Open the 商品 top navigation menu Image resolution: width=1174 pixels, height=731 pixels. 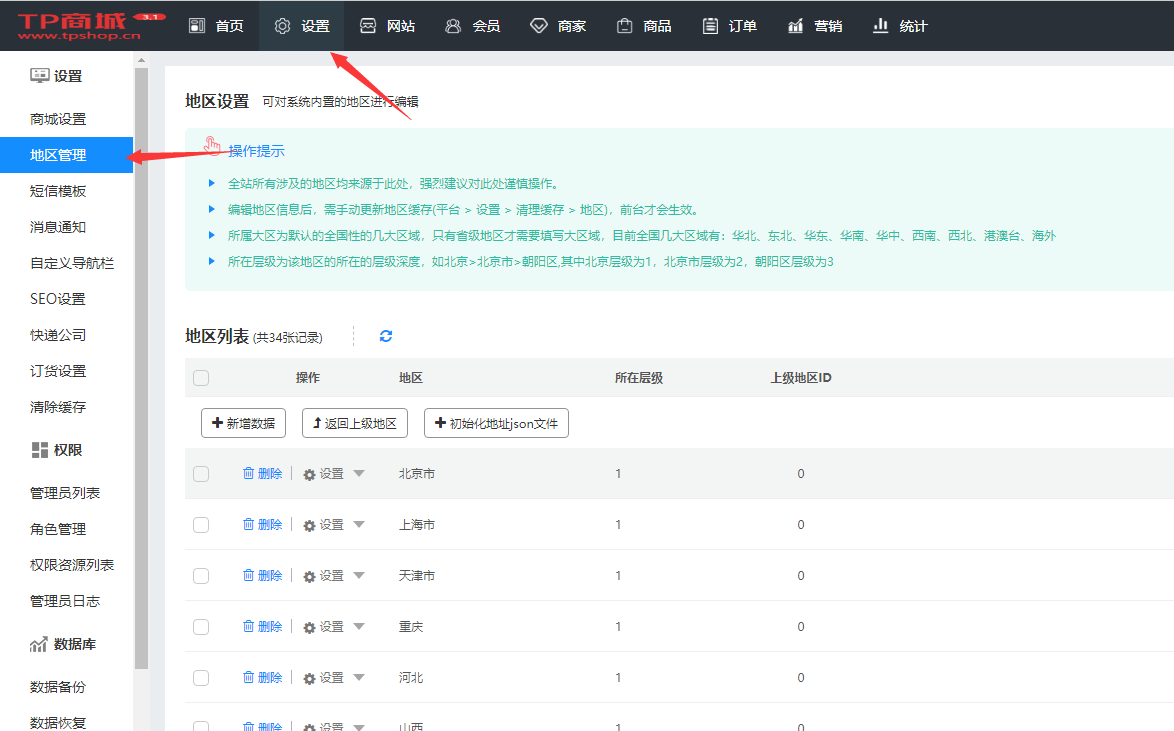point(644,26)
